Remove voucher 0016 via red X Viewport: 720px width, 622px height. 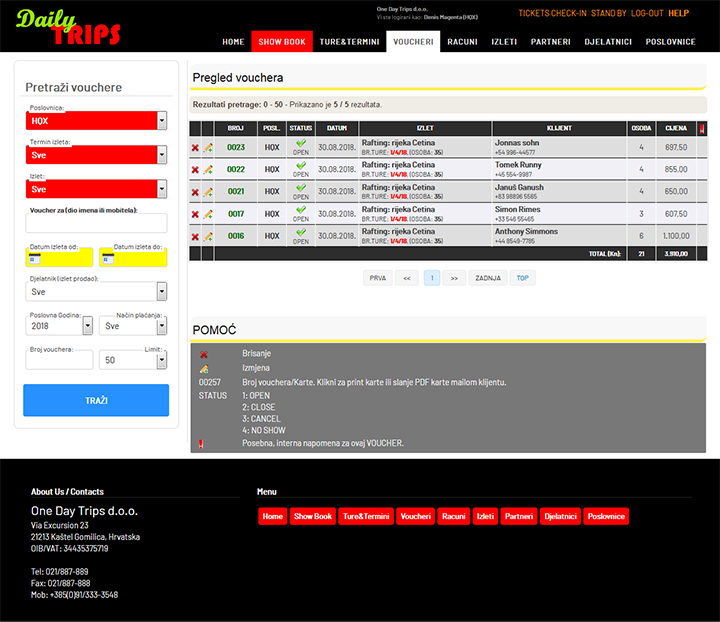point(195,237)
